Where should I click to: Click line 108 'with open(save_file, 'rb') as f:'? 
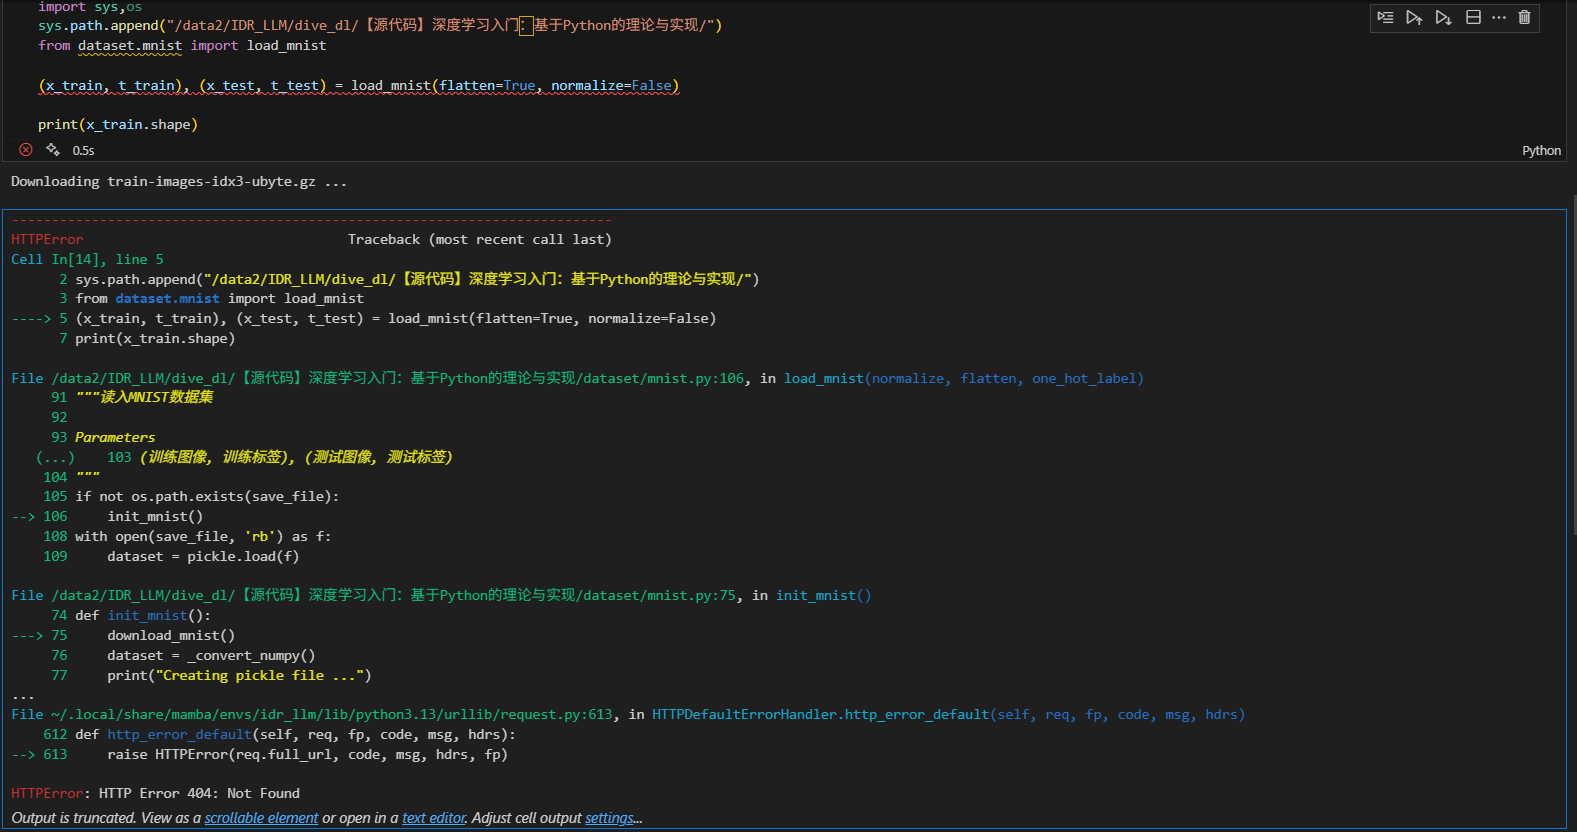click(203, 536)
